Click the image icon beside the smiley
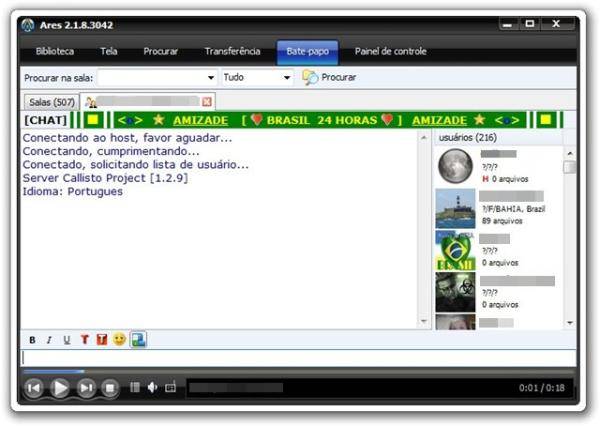 click(x=138, y=339)
